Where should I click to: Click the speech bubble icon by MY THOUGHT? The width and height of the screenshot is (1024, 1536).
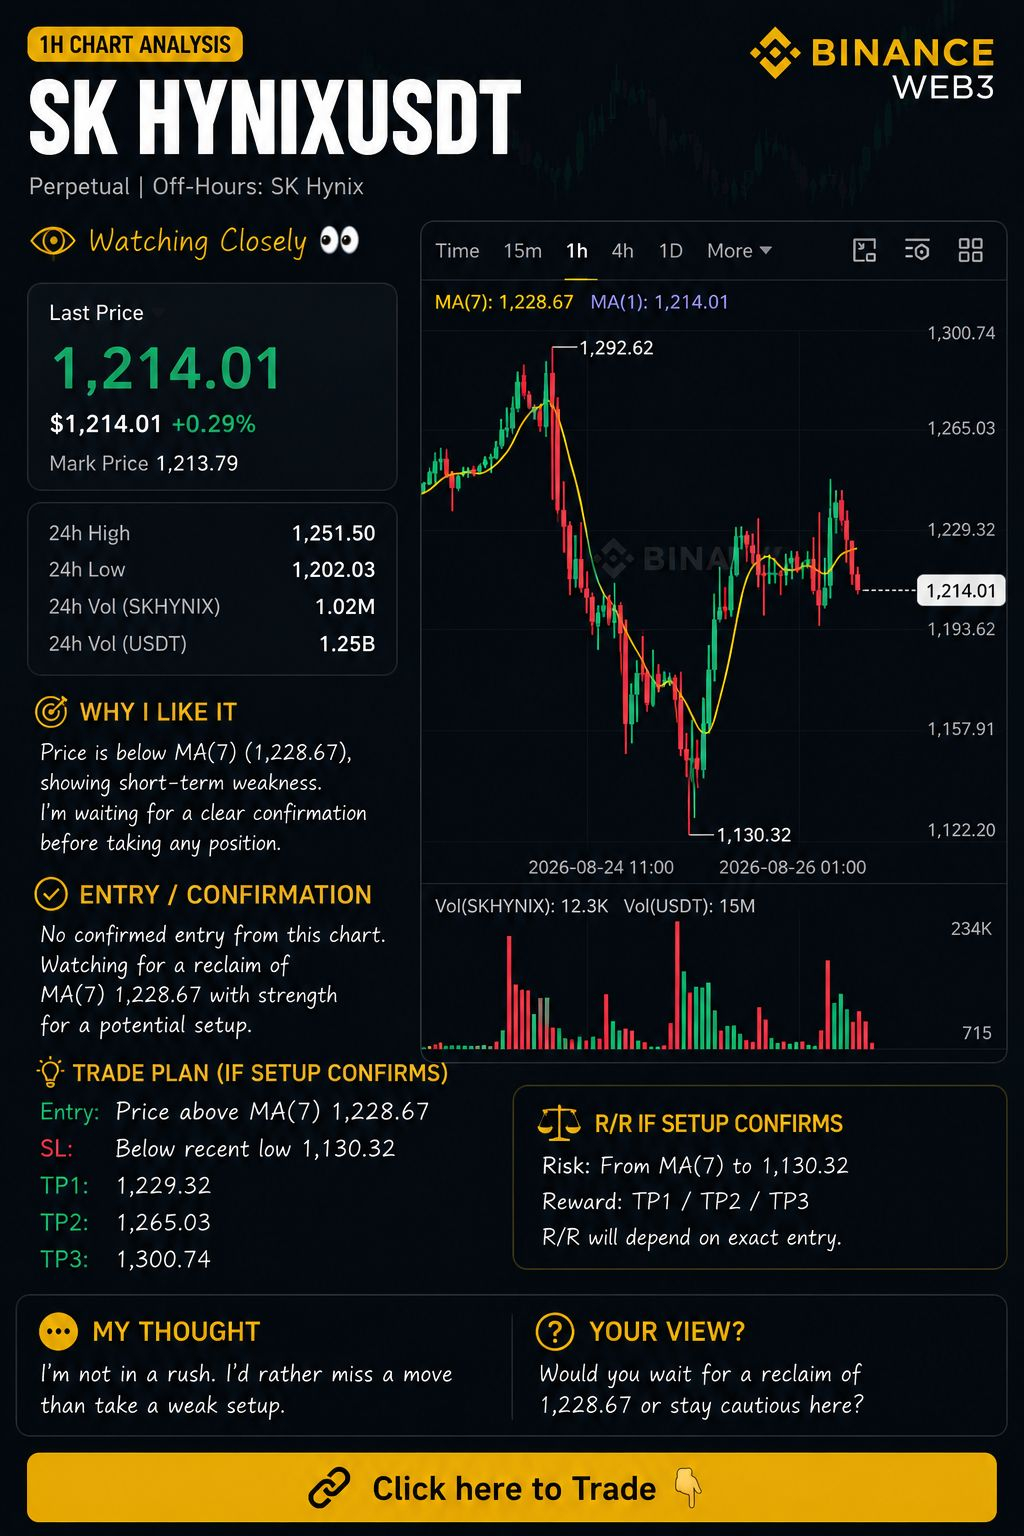click(58, 1331)
